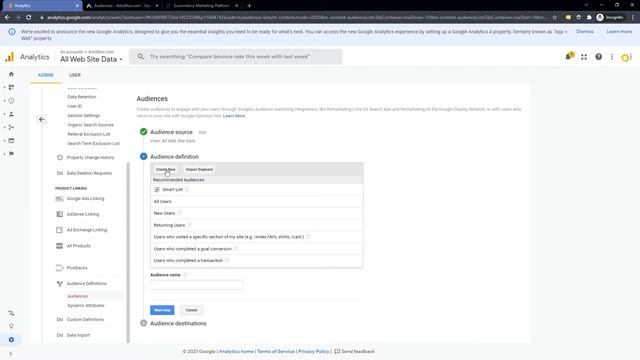Open the Home icon in left sidebar
640x360 pixels.
pyautogui.click(x=11, y=74)
